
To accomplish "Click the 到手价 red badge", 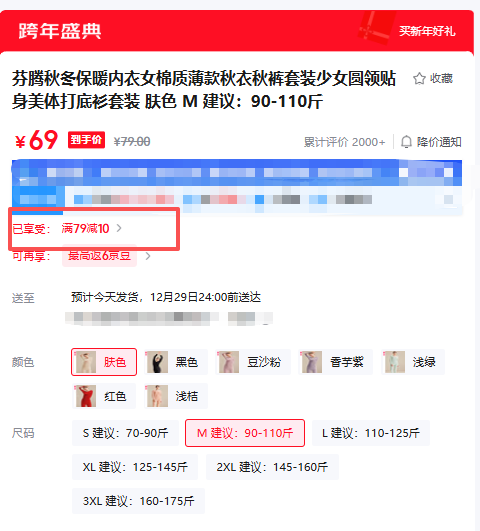I will tap(86, 140).
